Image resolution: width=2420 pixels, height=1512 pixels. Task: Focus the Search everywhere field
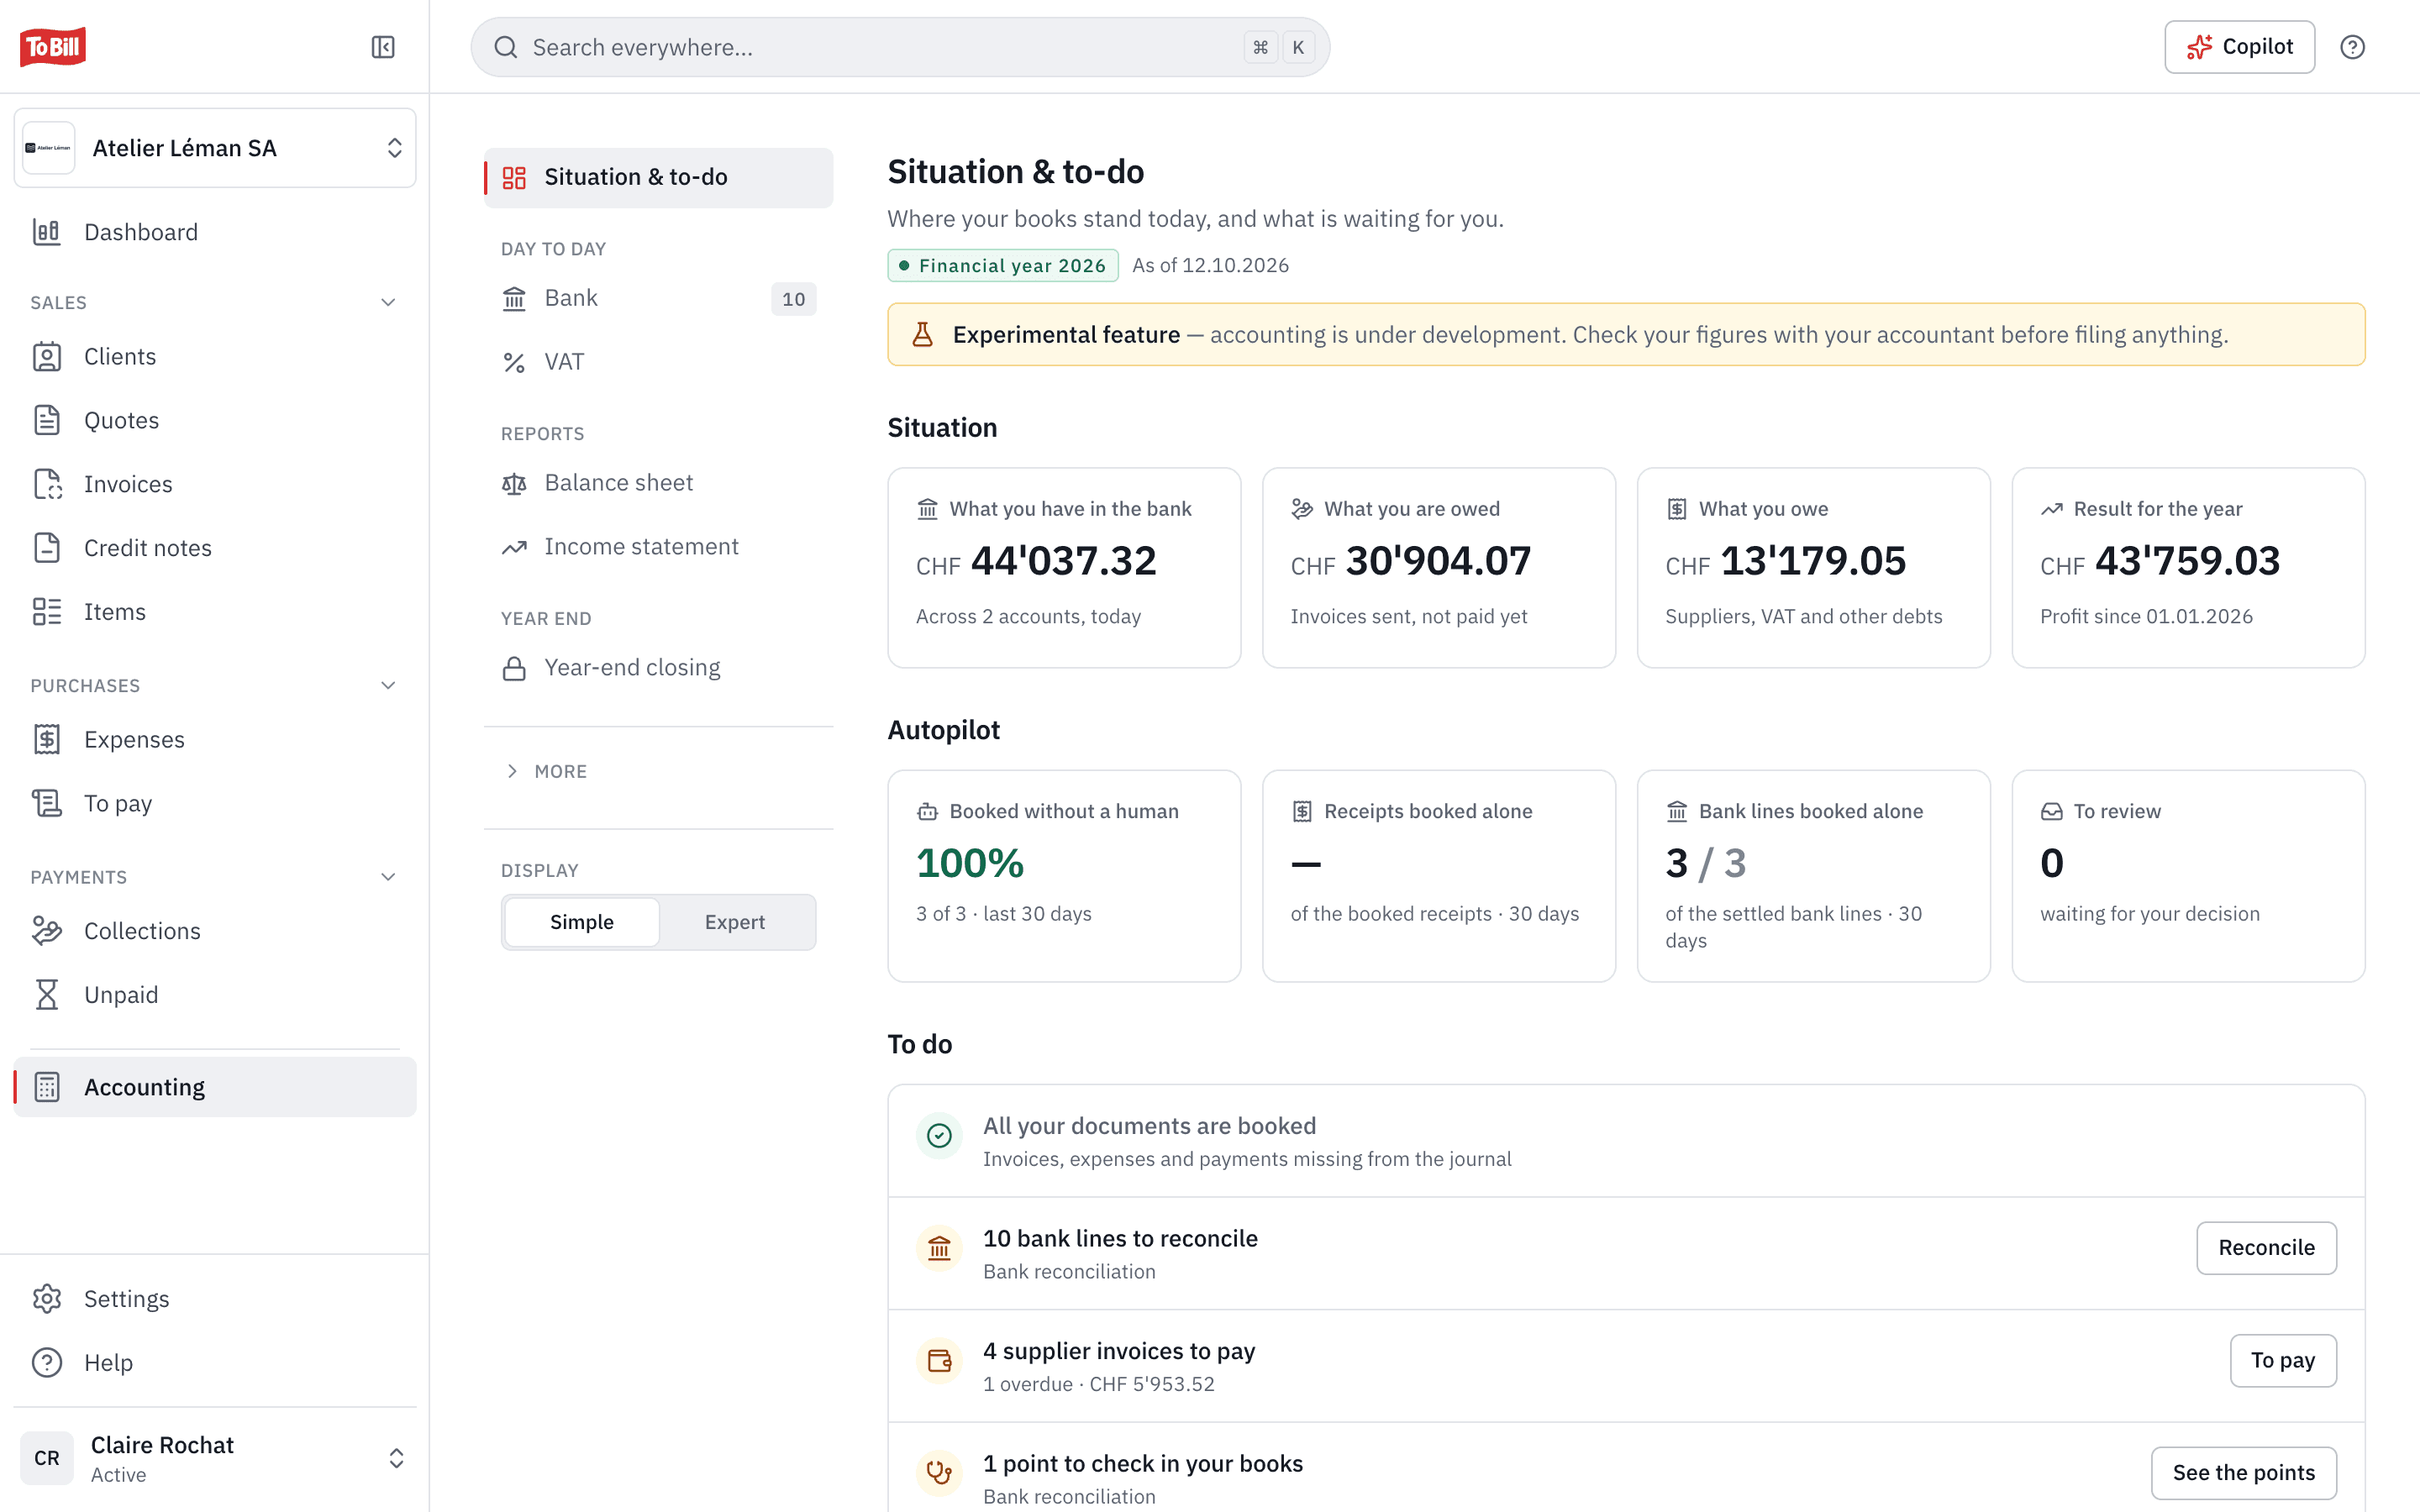tap(900, 47)
